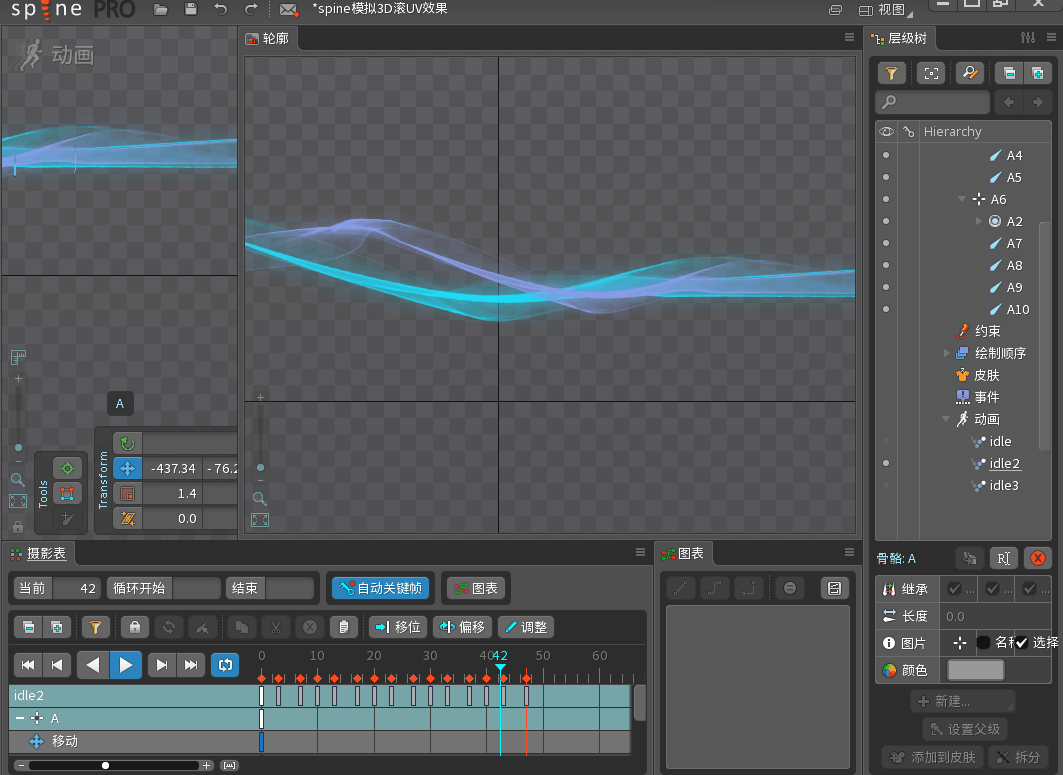Toggle the 选择 checkbox in bone properties
Image resolution: width=1063 pixels, height=775 pixels.
pos(1021,643)
